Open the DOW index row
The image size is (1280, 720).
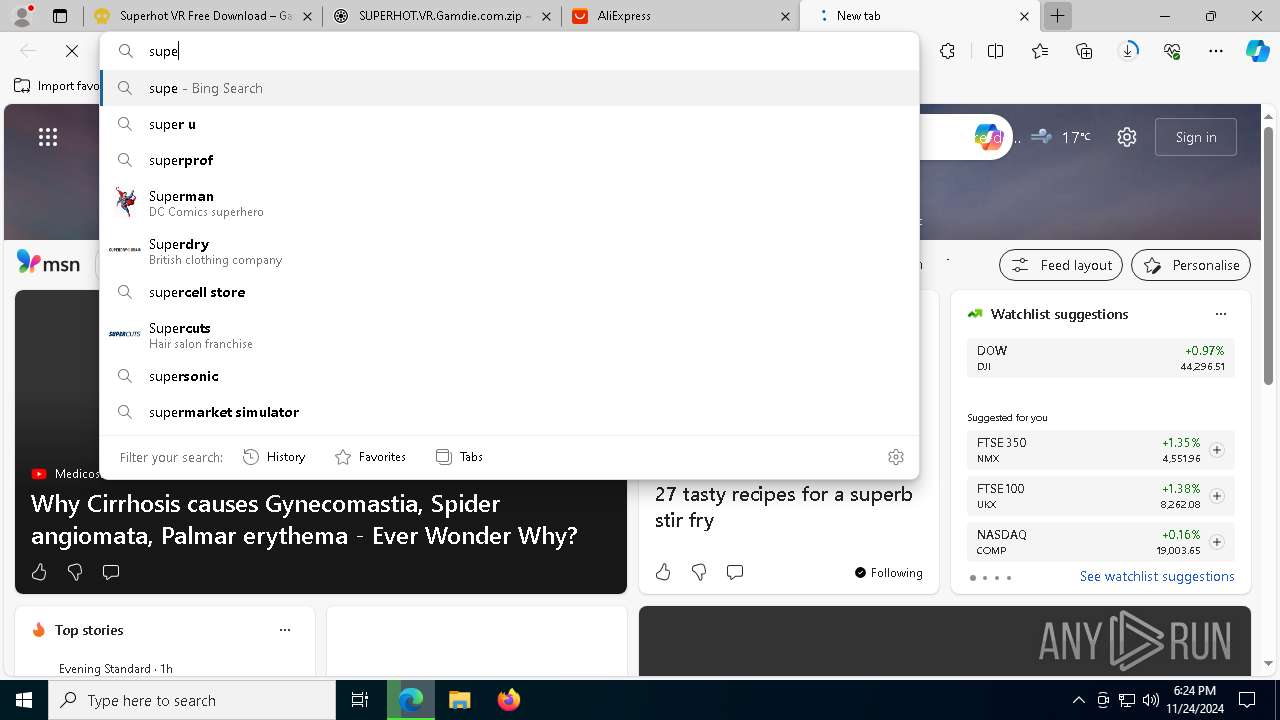1100,358
